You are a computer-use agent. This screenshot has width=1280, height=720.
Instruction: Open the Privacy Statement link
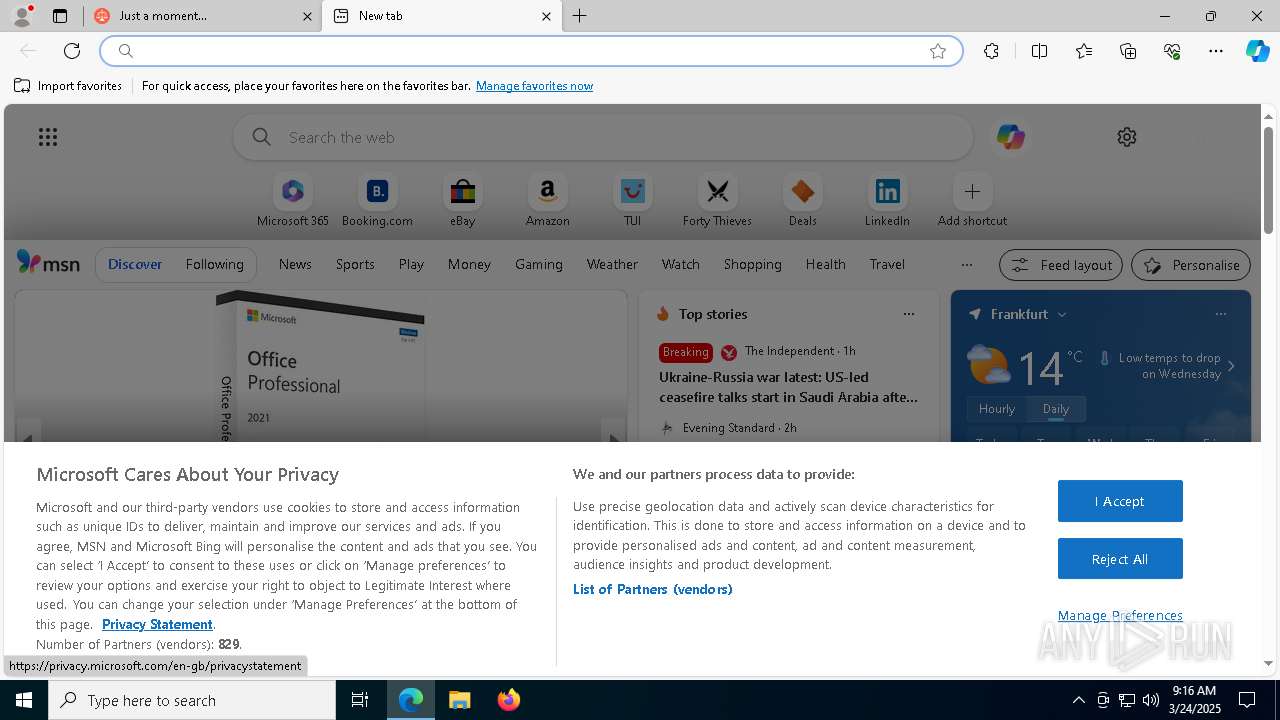tap(157, 624)
